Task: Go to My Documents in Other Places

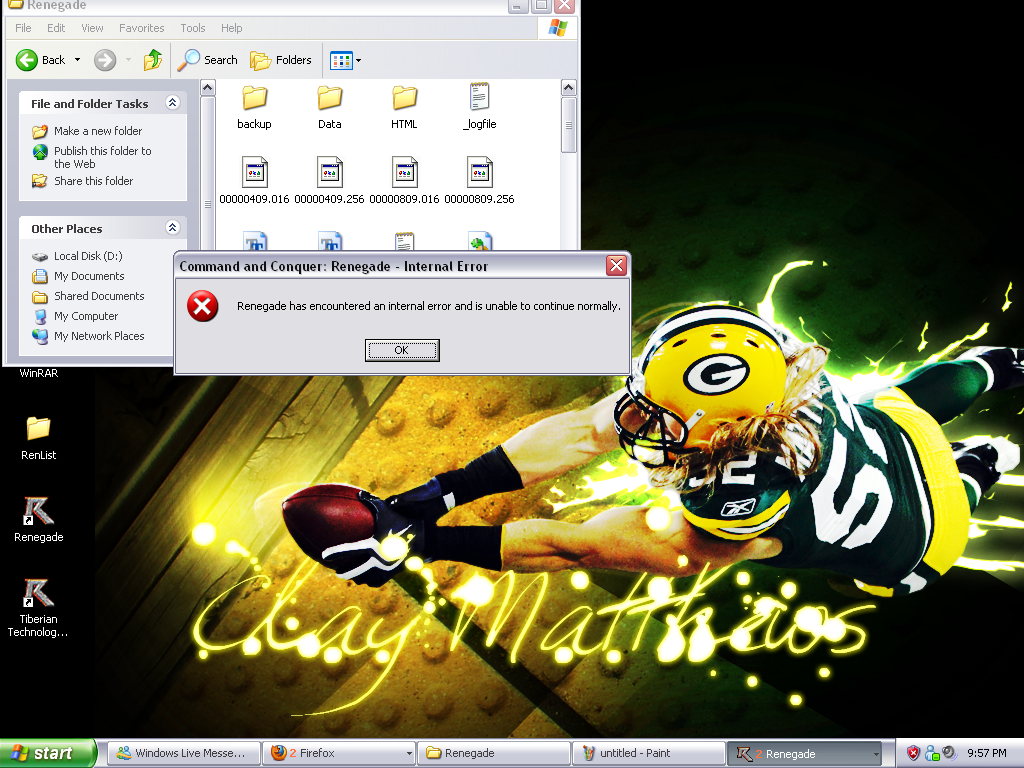Action: [89, 276]
